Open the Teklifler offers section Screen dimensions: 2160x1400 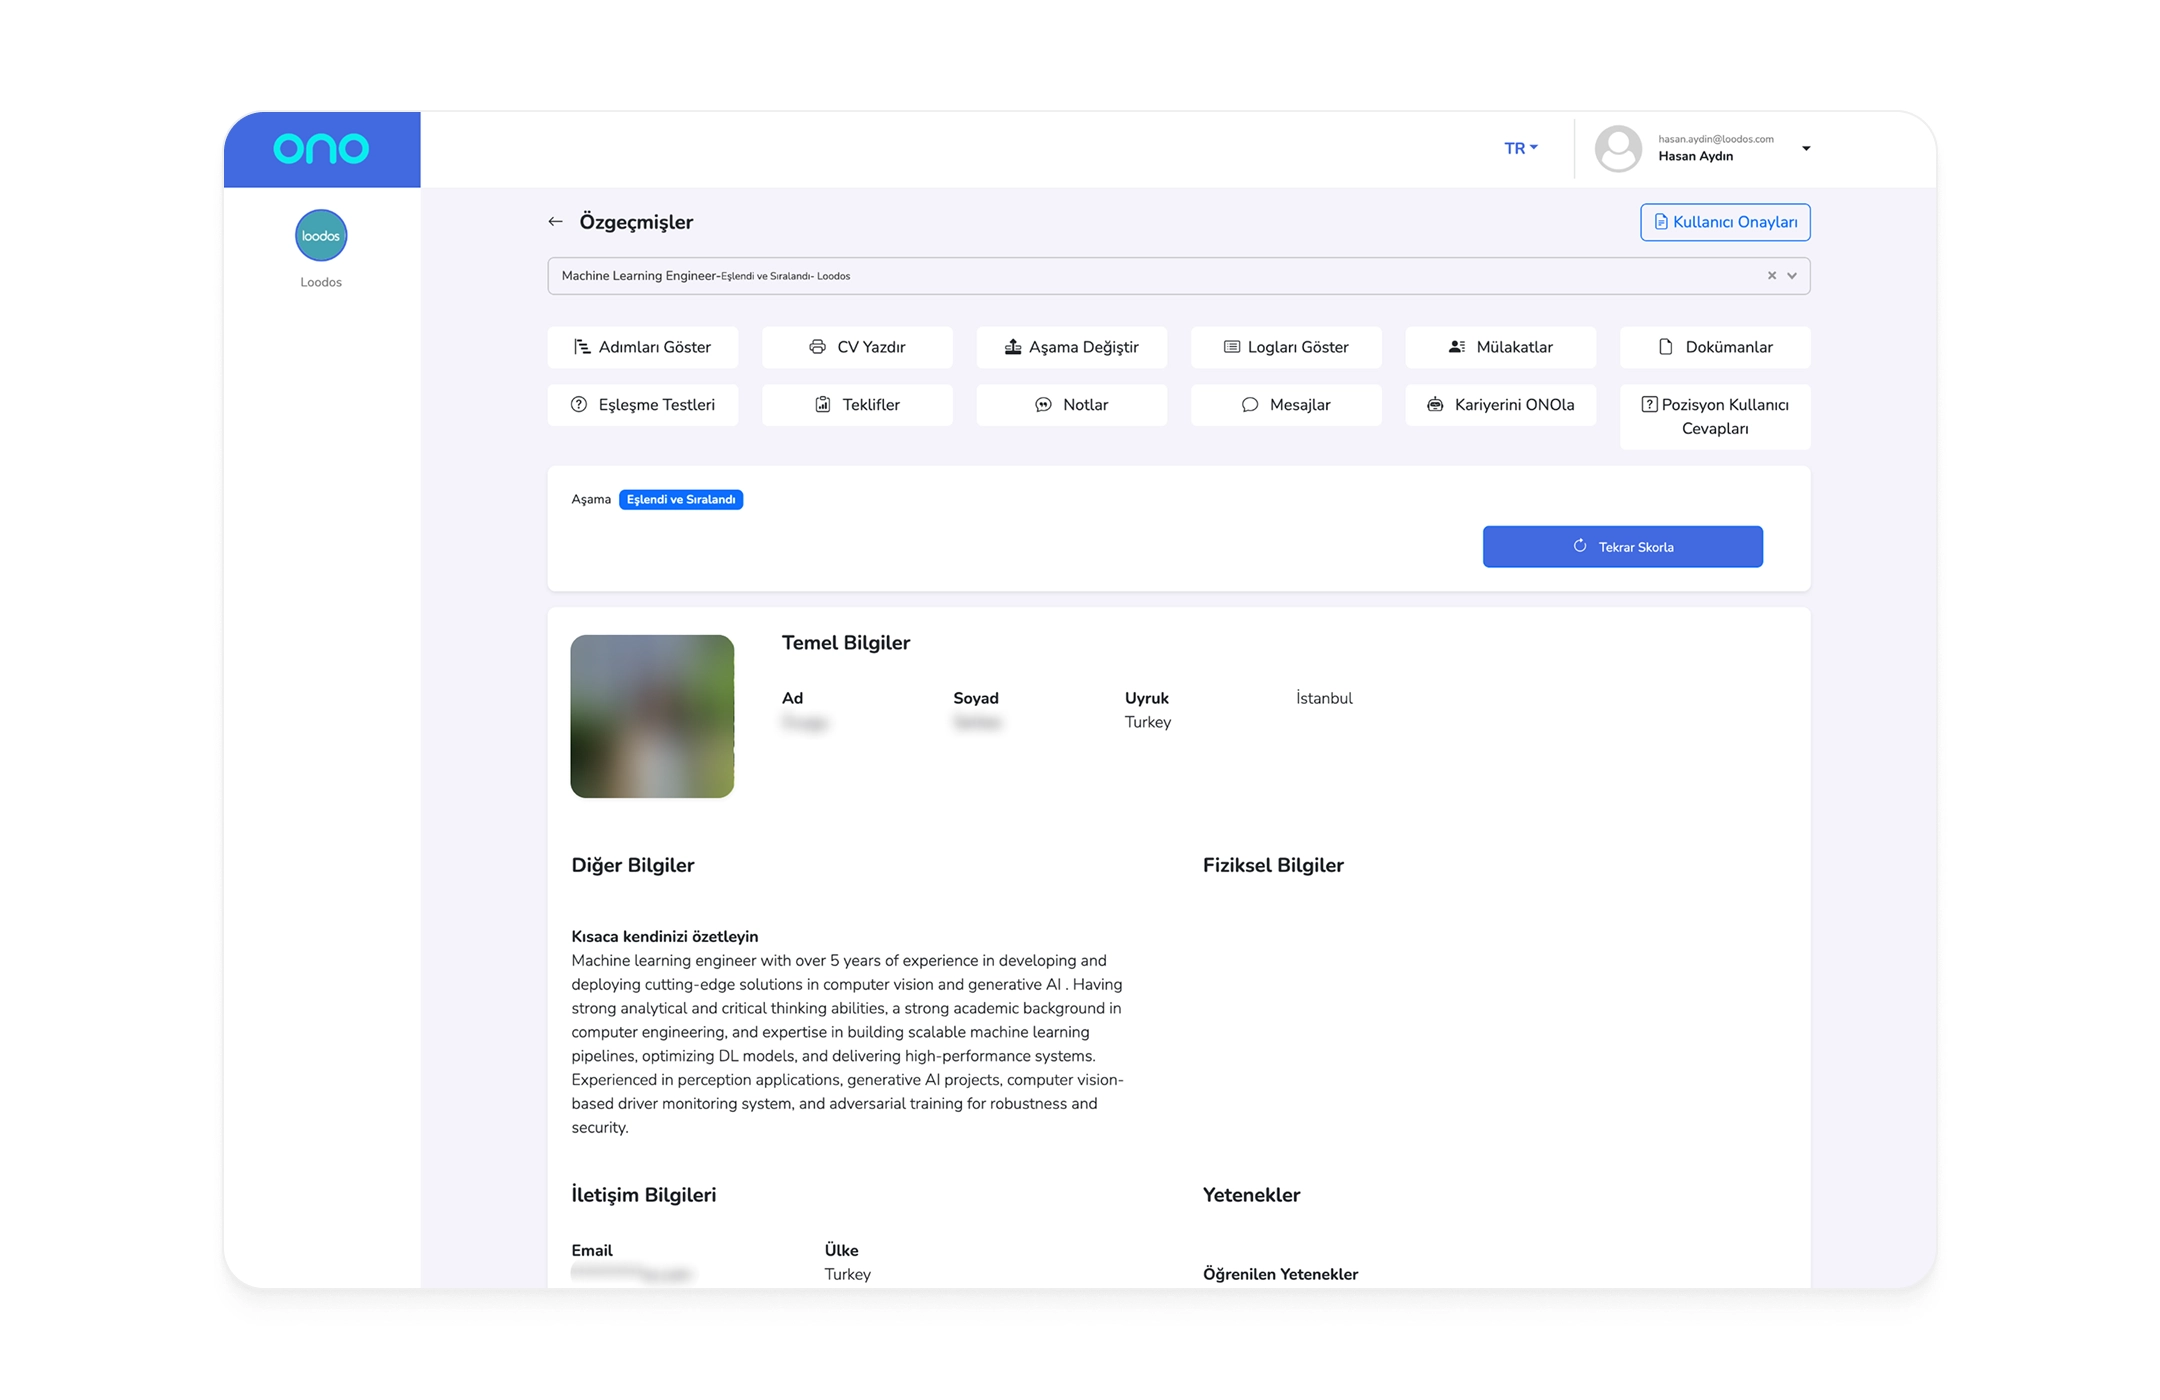tap(857, 405)
